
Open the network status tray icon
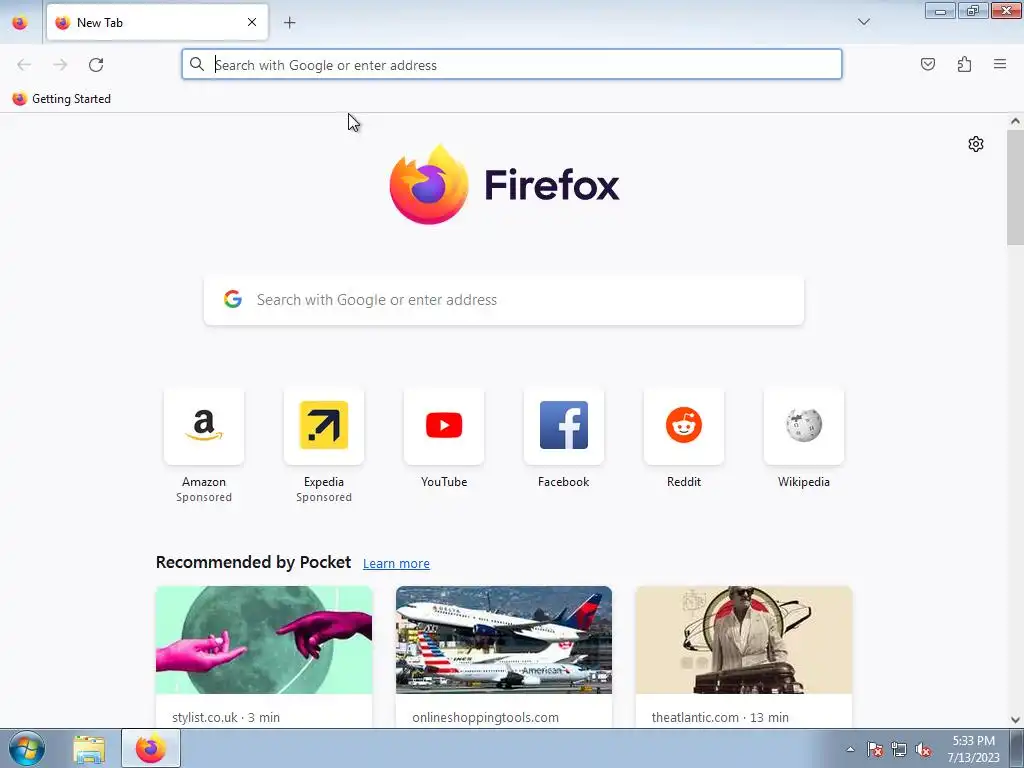[x=899, y=750]
